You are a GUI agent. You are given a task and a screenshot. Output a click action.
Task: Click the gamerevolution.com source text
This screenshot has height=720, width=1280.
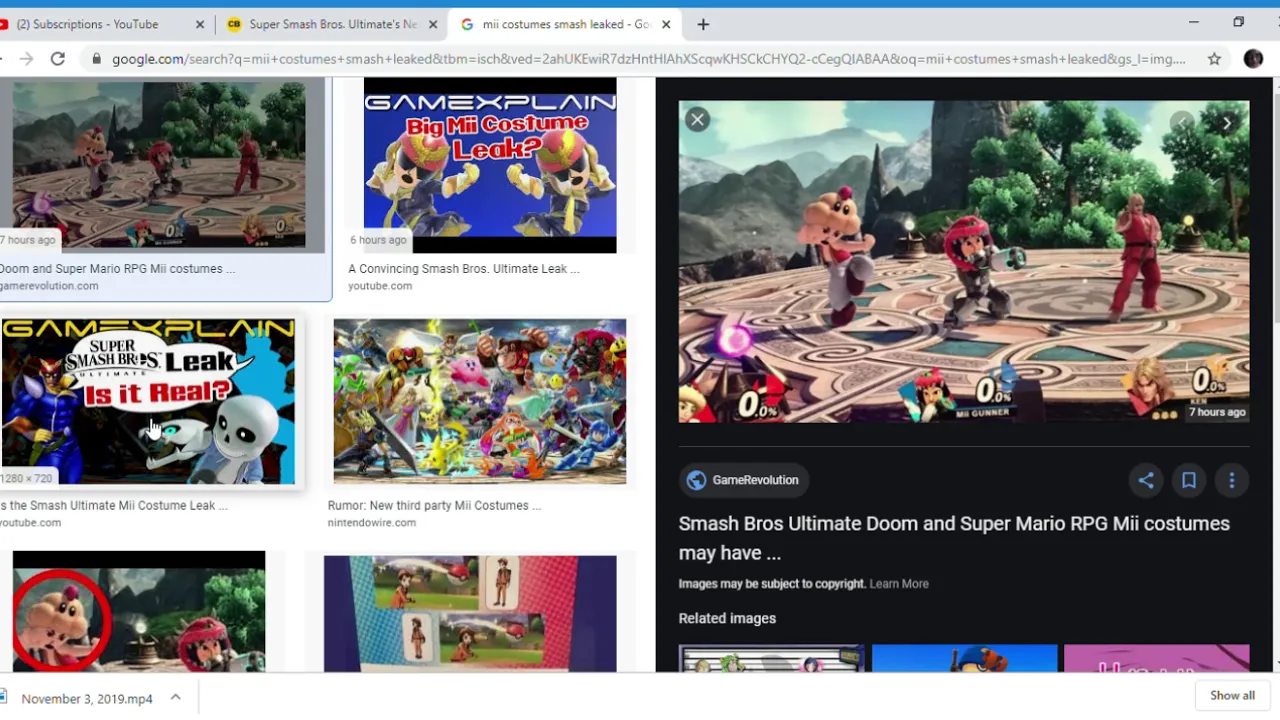coord(49,286)
